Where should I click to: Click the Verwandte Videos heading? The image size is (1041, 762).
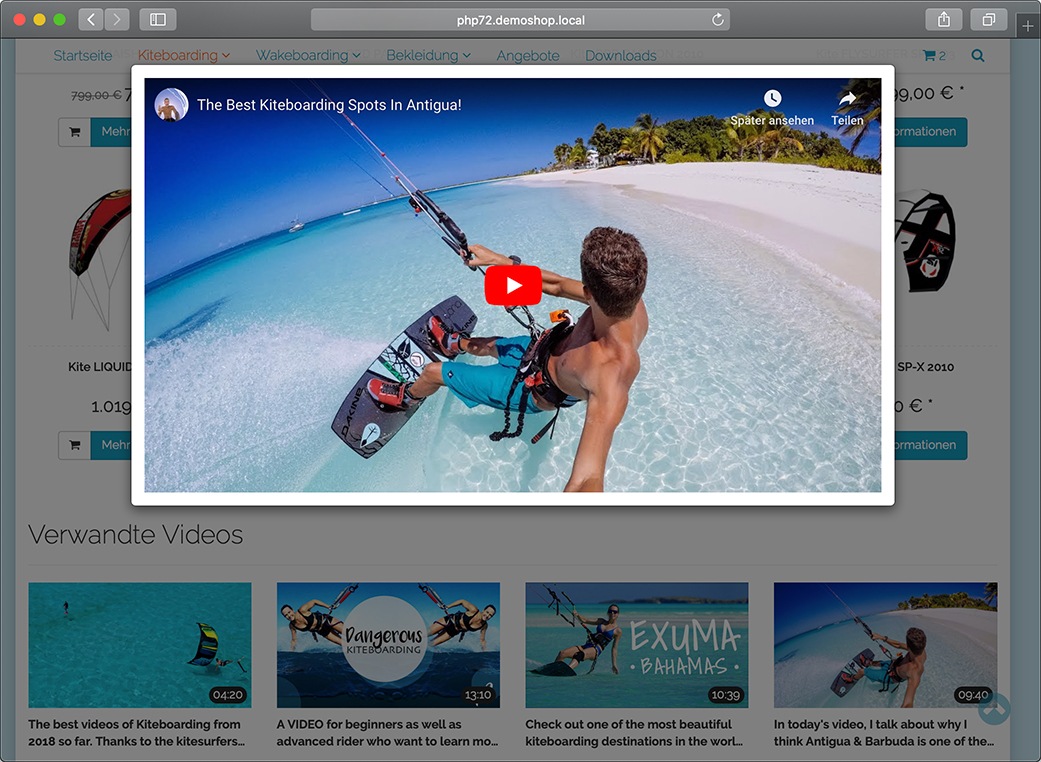[x=135, y=535]
